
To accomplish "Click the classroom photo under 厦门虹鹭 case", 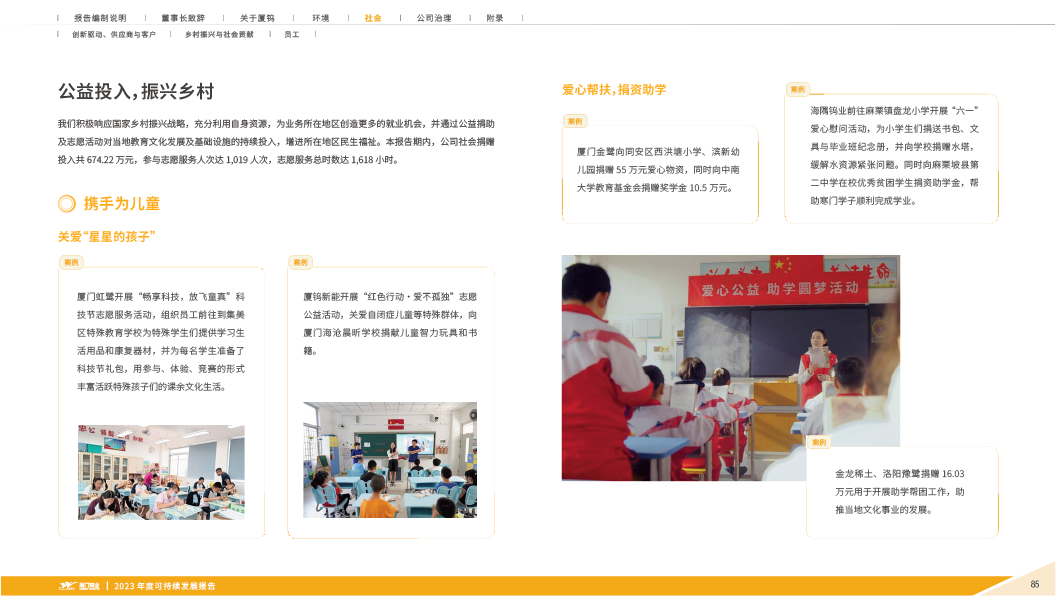I will pyautogui.click(x=161, y=472).
